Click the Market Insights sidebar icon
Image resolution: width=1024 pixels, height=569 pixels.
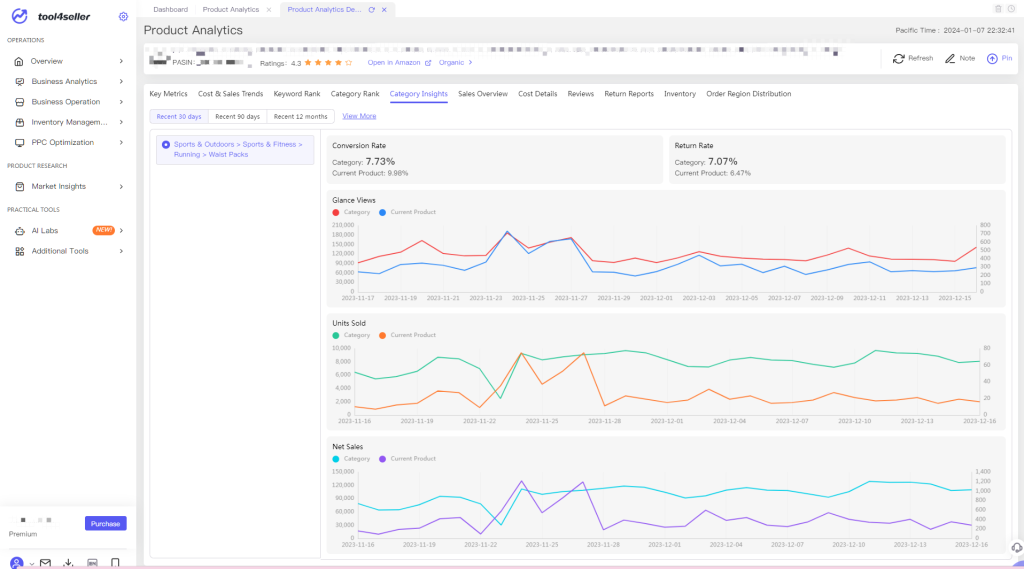[x=20, y=187]
